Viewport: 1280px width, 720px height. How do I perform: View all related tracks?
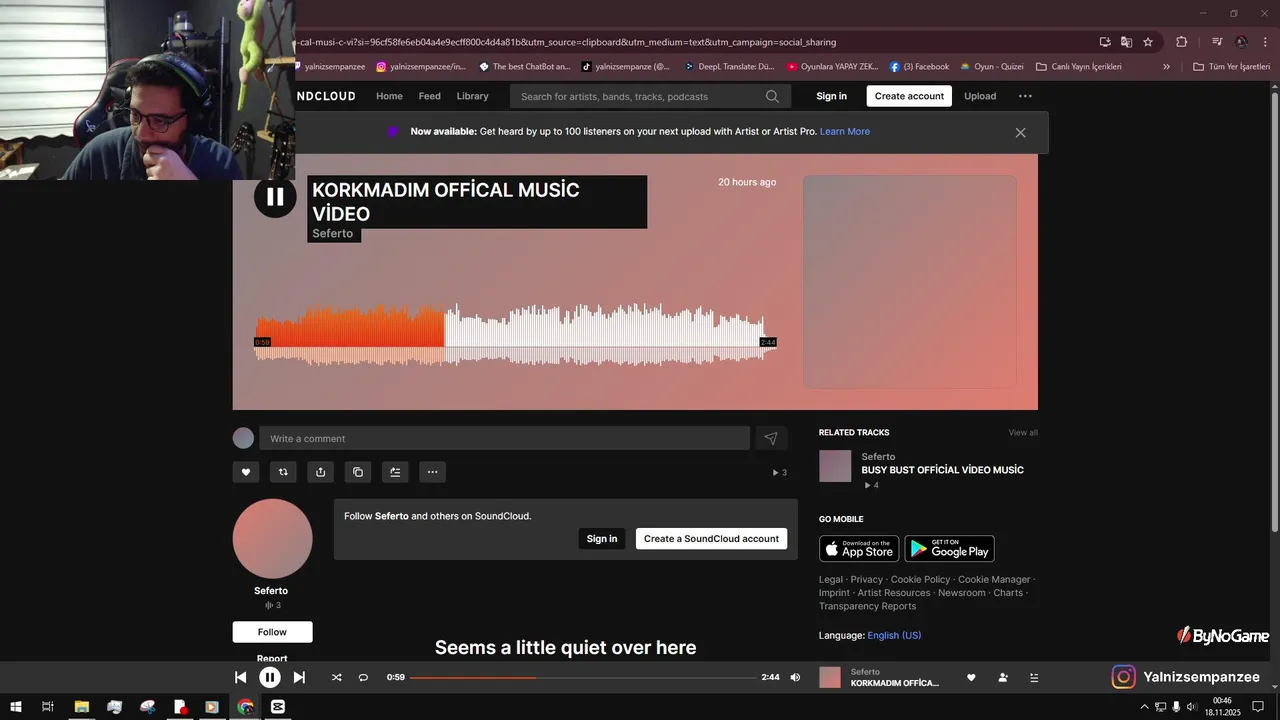1023,432
